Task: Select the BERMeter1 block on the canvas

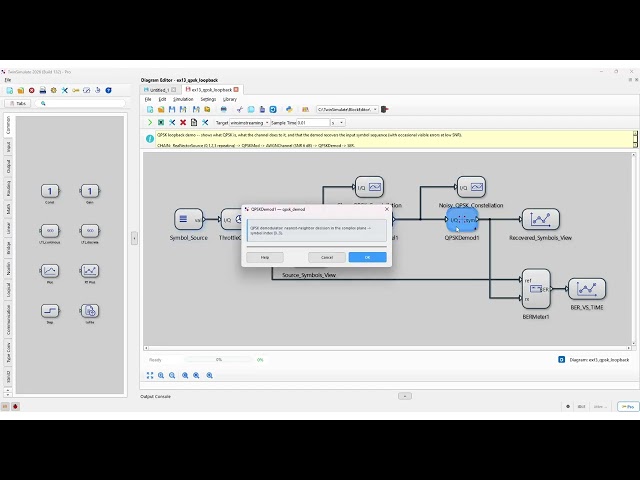Action: point(536,289)
